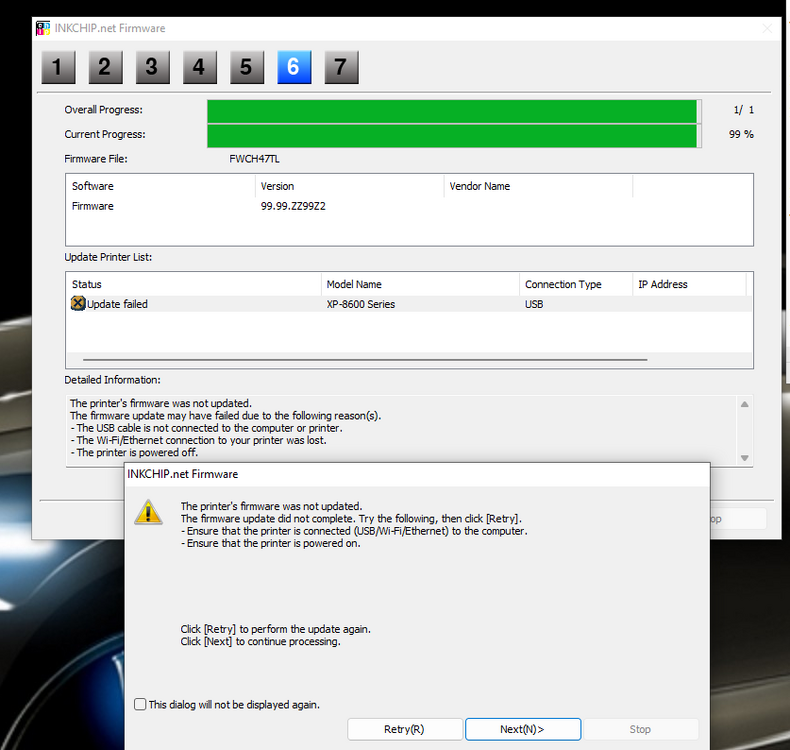Select step 7 number icon
This screenshot has width=790, height=750.
pyautogui.click(x=341, y=67)
